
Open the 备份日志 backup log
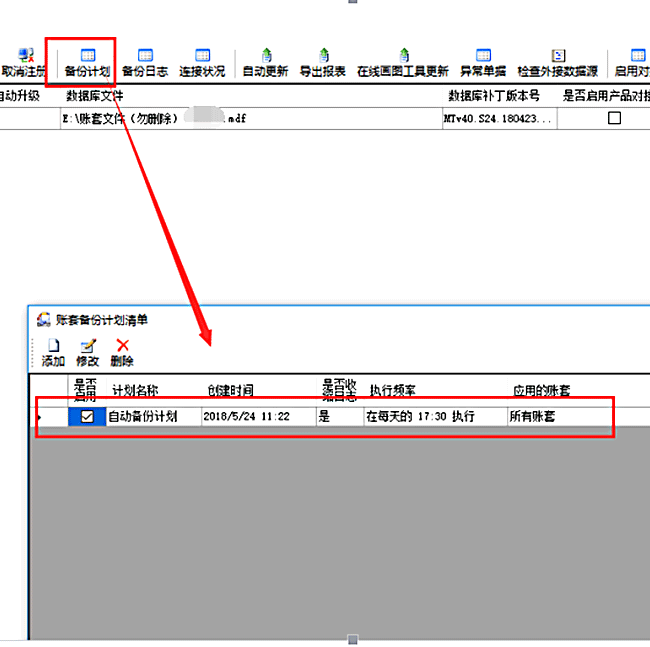[145, 63]
